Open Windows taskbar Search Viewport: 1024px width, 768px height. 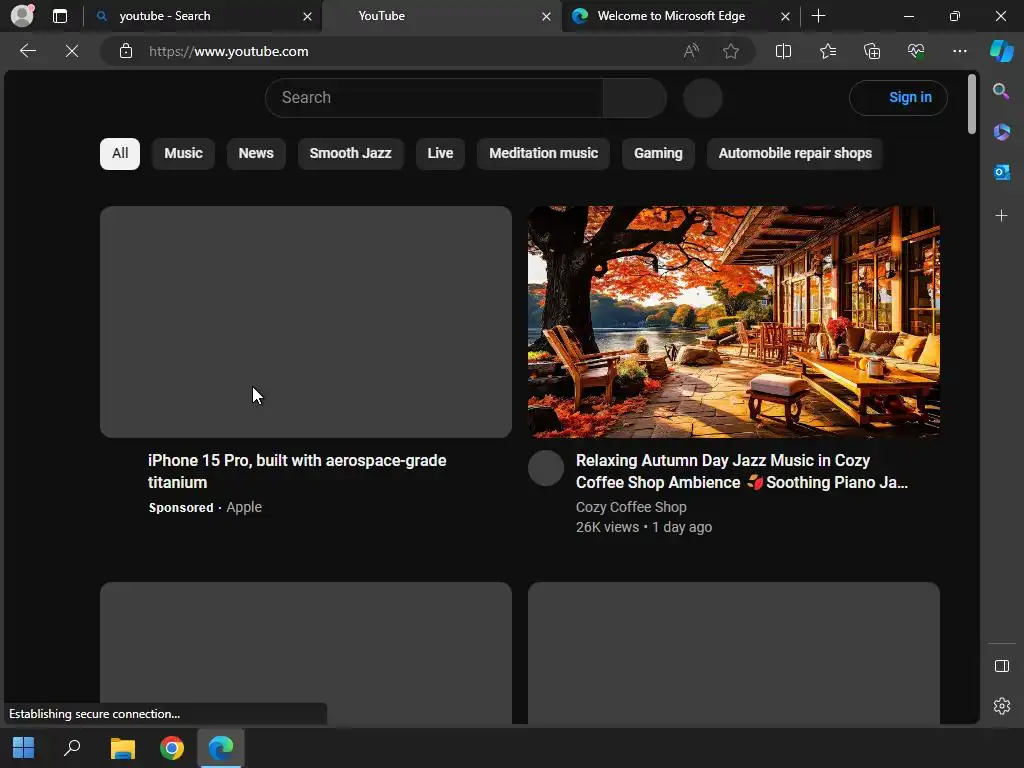(72, 748)
